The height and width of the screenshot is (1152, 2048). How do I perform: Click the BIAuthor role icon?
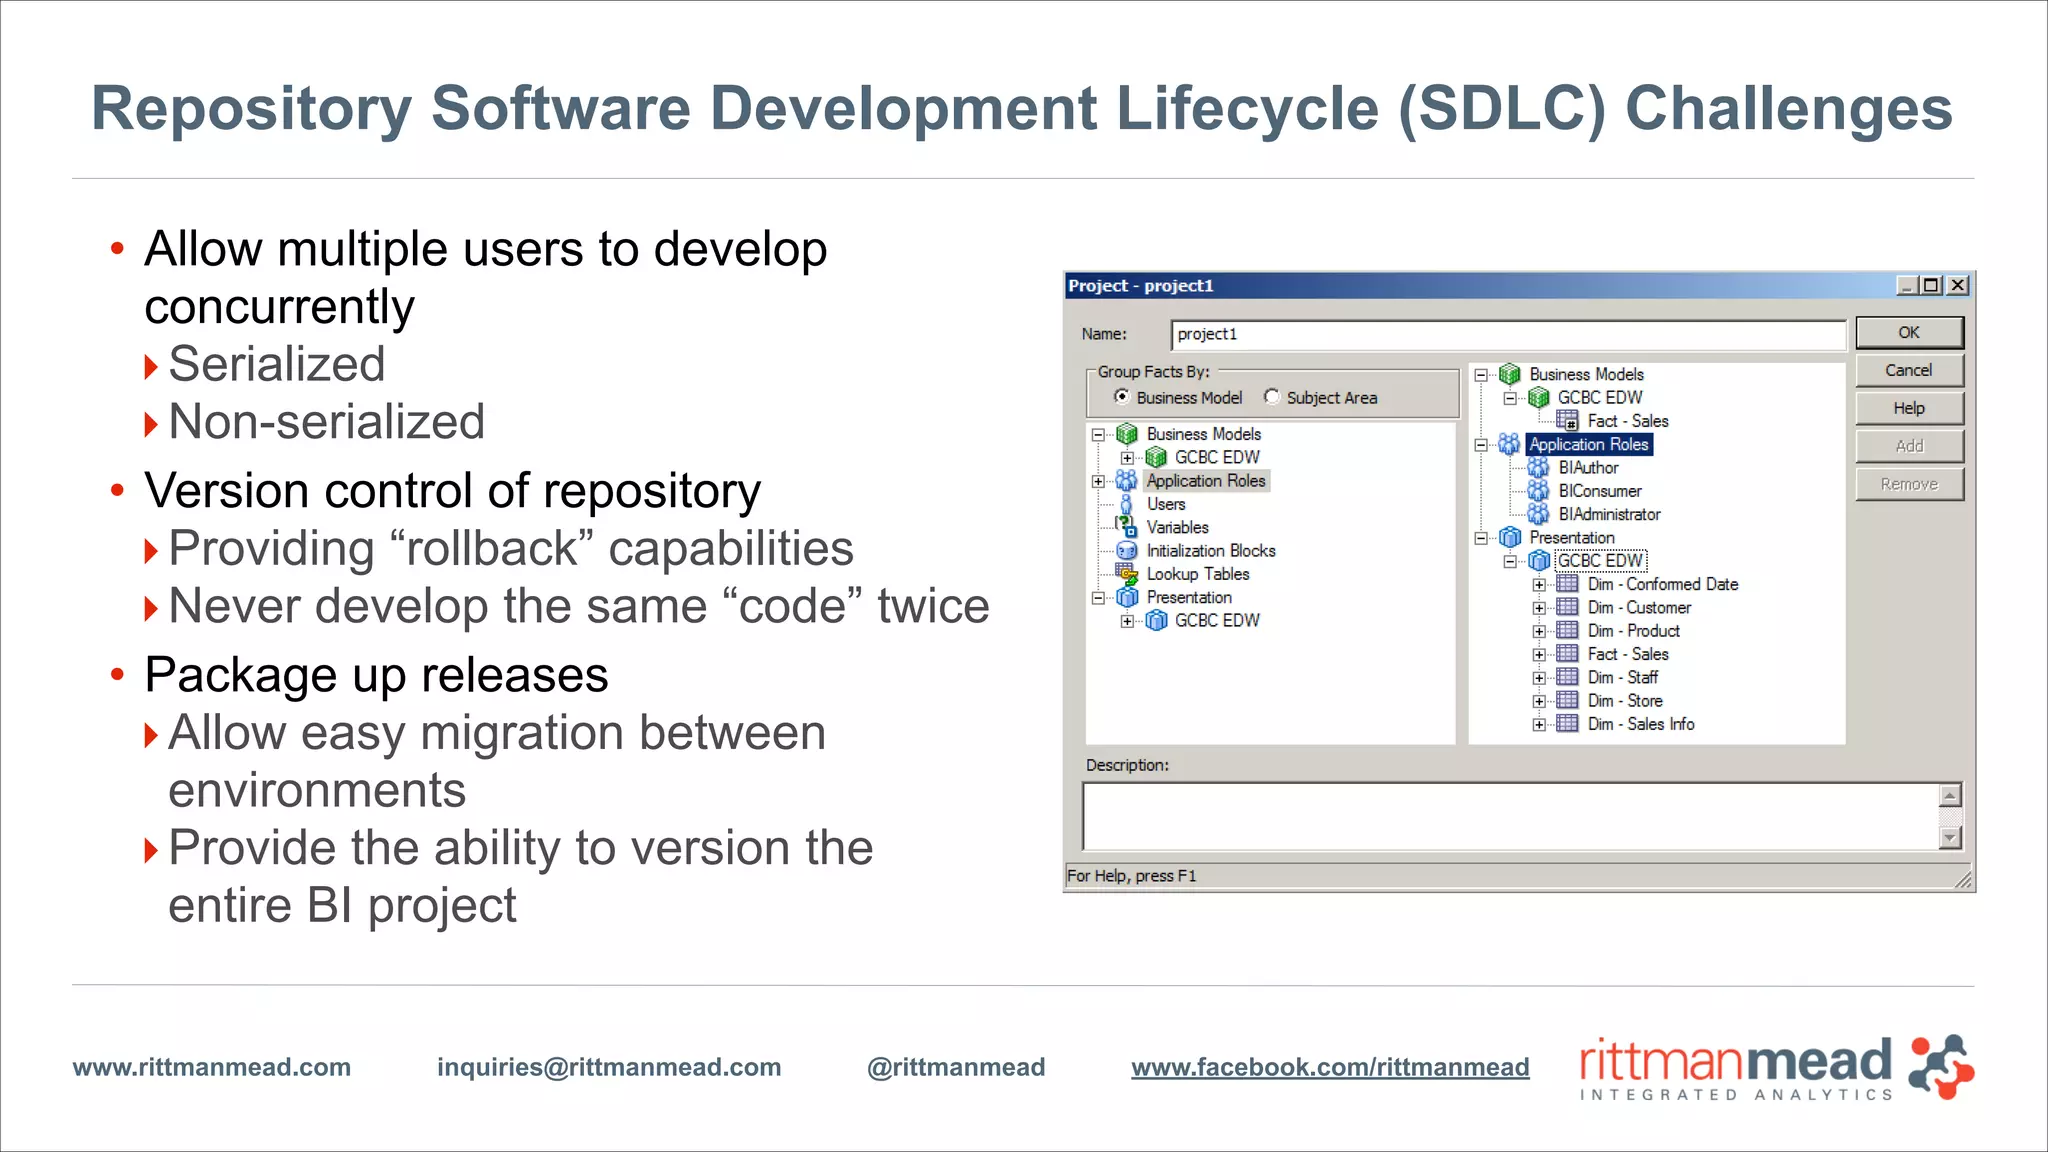[x=1538, y=467]
